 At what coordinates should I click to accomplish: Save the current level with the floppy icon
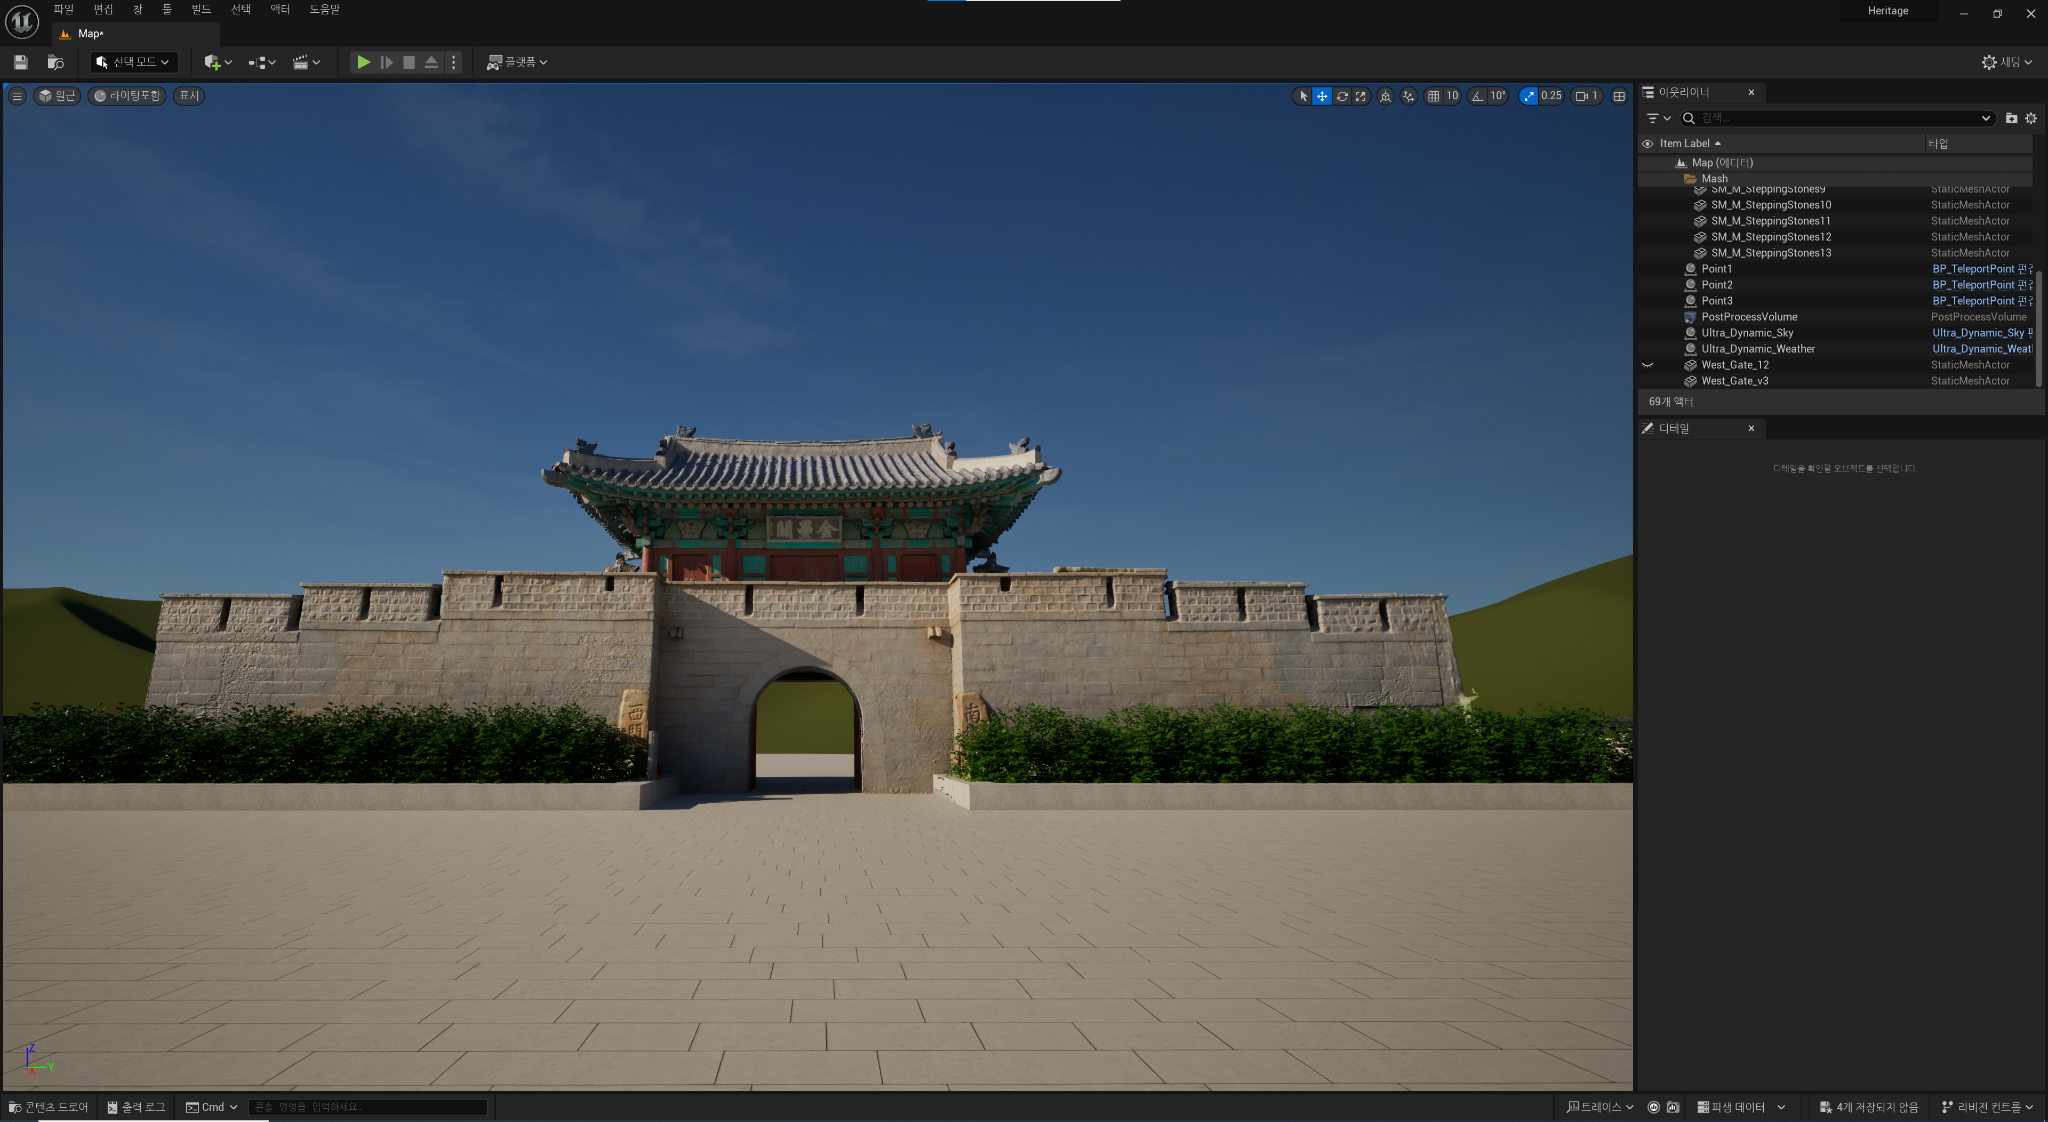pyautogui.click(x=20, y=62)
